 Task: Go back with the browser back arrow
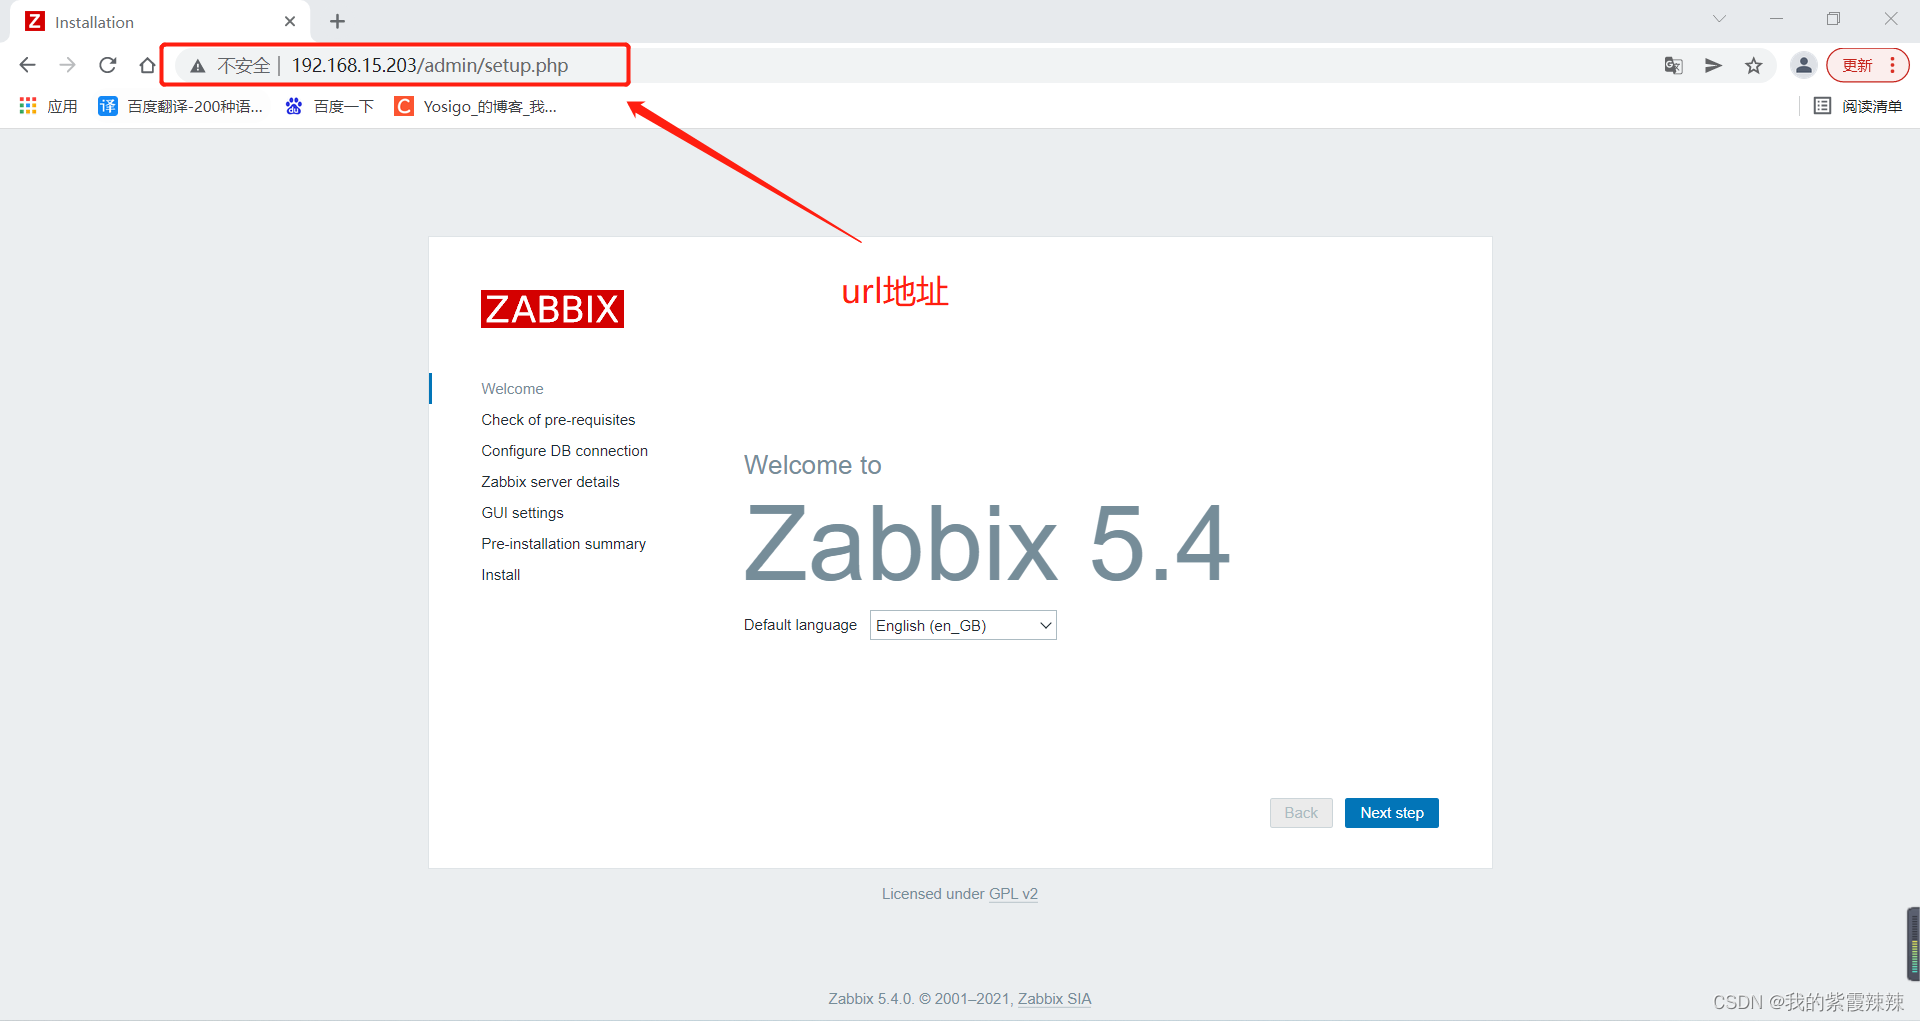(x=27, y=65)
